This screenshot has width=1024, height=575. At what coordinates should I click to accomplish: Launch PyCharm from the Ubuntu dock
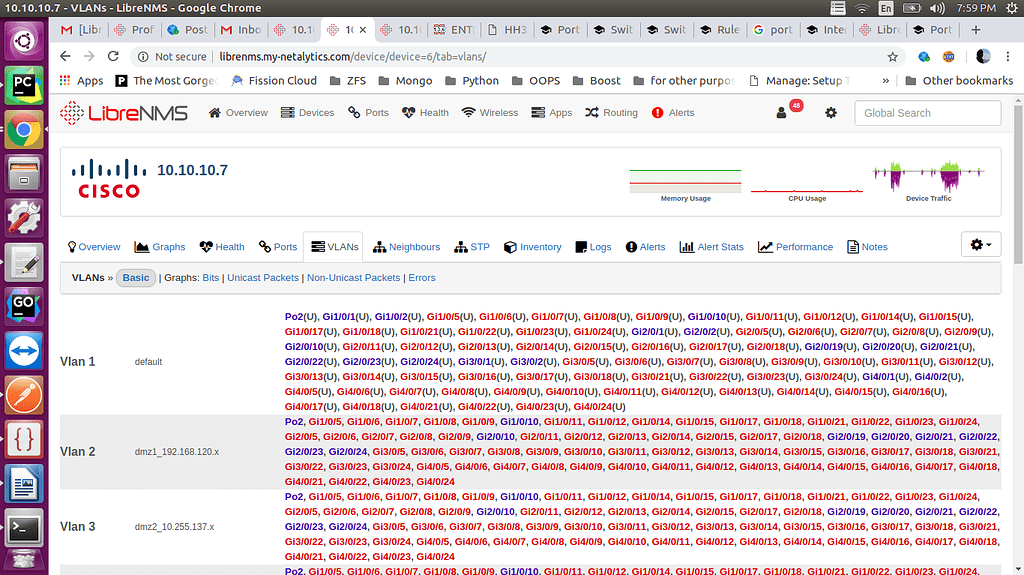(23, 86)
